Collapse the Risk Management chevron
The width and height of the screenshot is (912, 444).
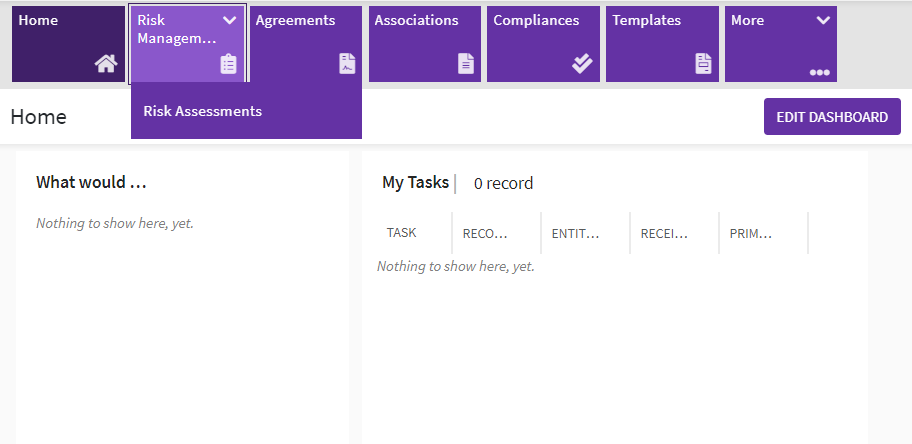click(x=229, y=21)
